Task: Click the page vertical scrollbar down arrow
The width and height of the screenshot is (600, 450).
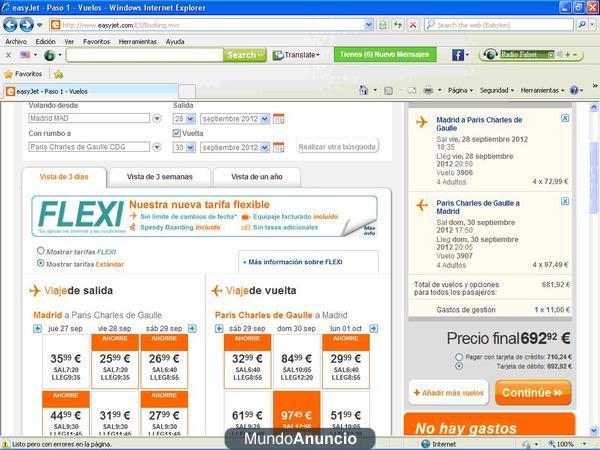Action: (594, 430)
